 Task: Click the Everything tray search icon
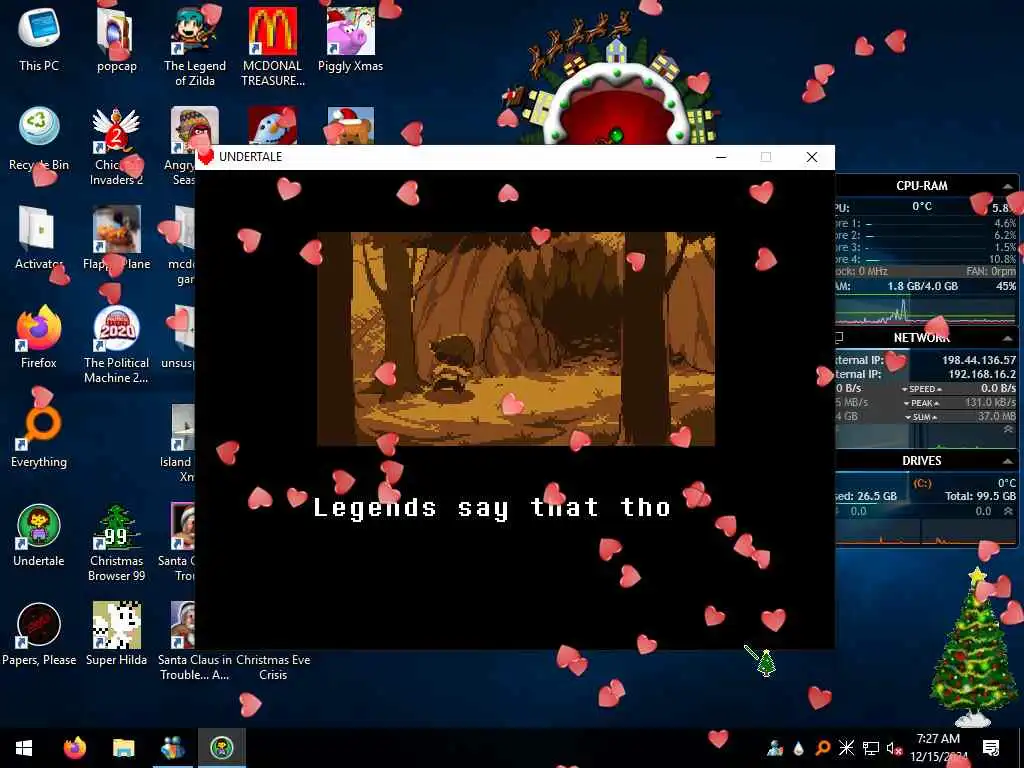click(x=823, y=748)
